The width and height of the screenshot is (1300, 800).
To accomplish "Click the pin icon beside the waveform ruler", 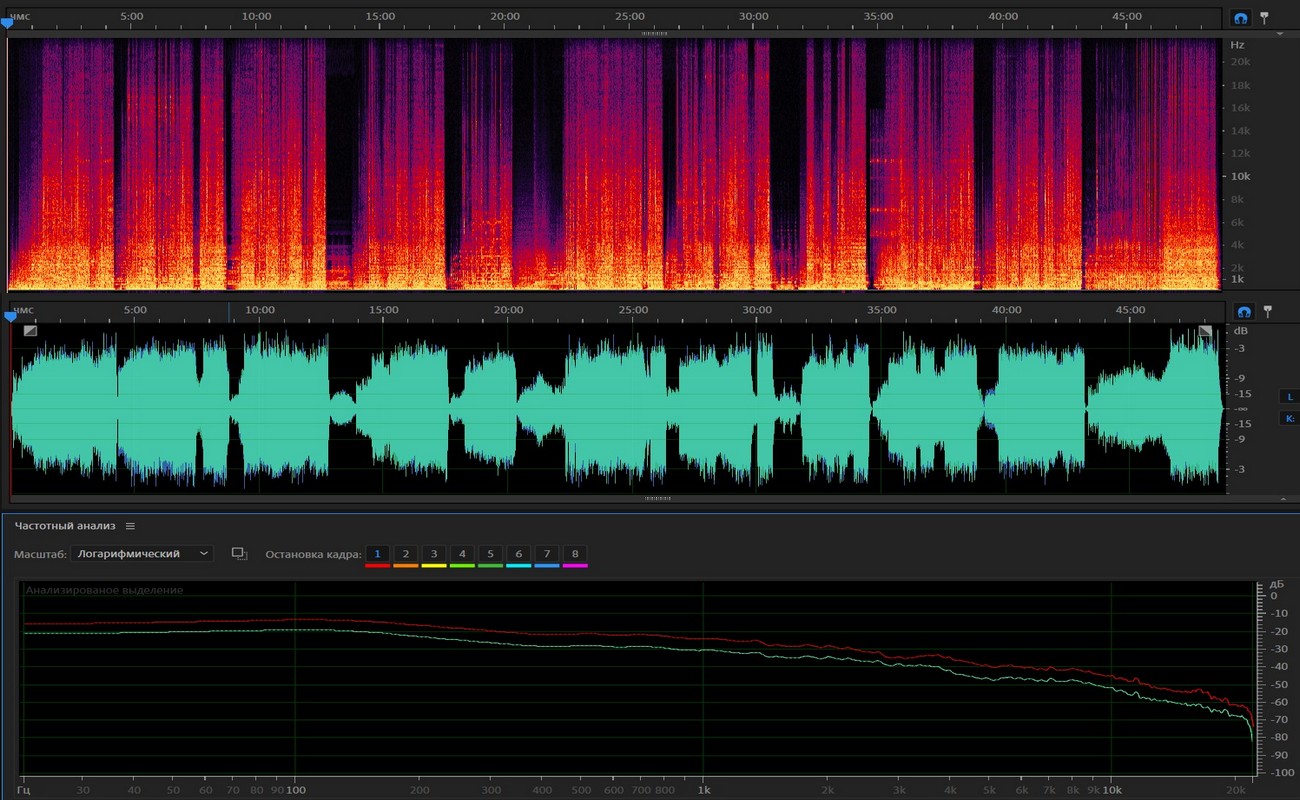I will click(x=1266, y=310).
